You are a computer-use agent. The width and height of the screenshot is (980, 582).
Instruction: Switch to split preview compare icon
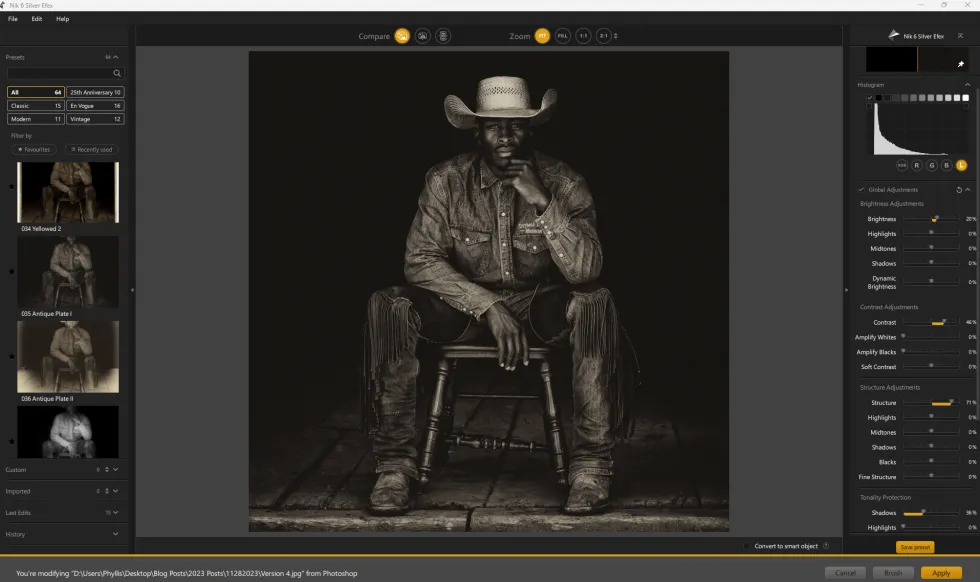coord(422,36)
